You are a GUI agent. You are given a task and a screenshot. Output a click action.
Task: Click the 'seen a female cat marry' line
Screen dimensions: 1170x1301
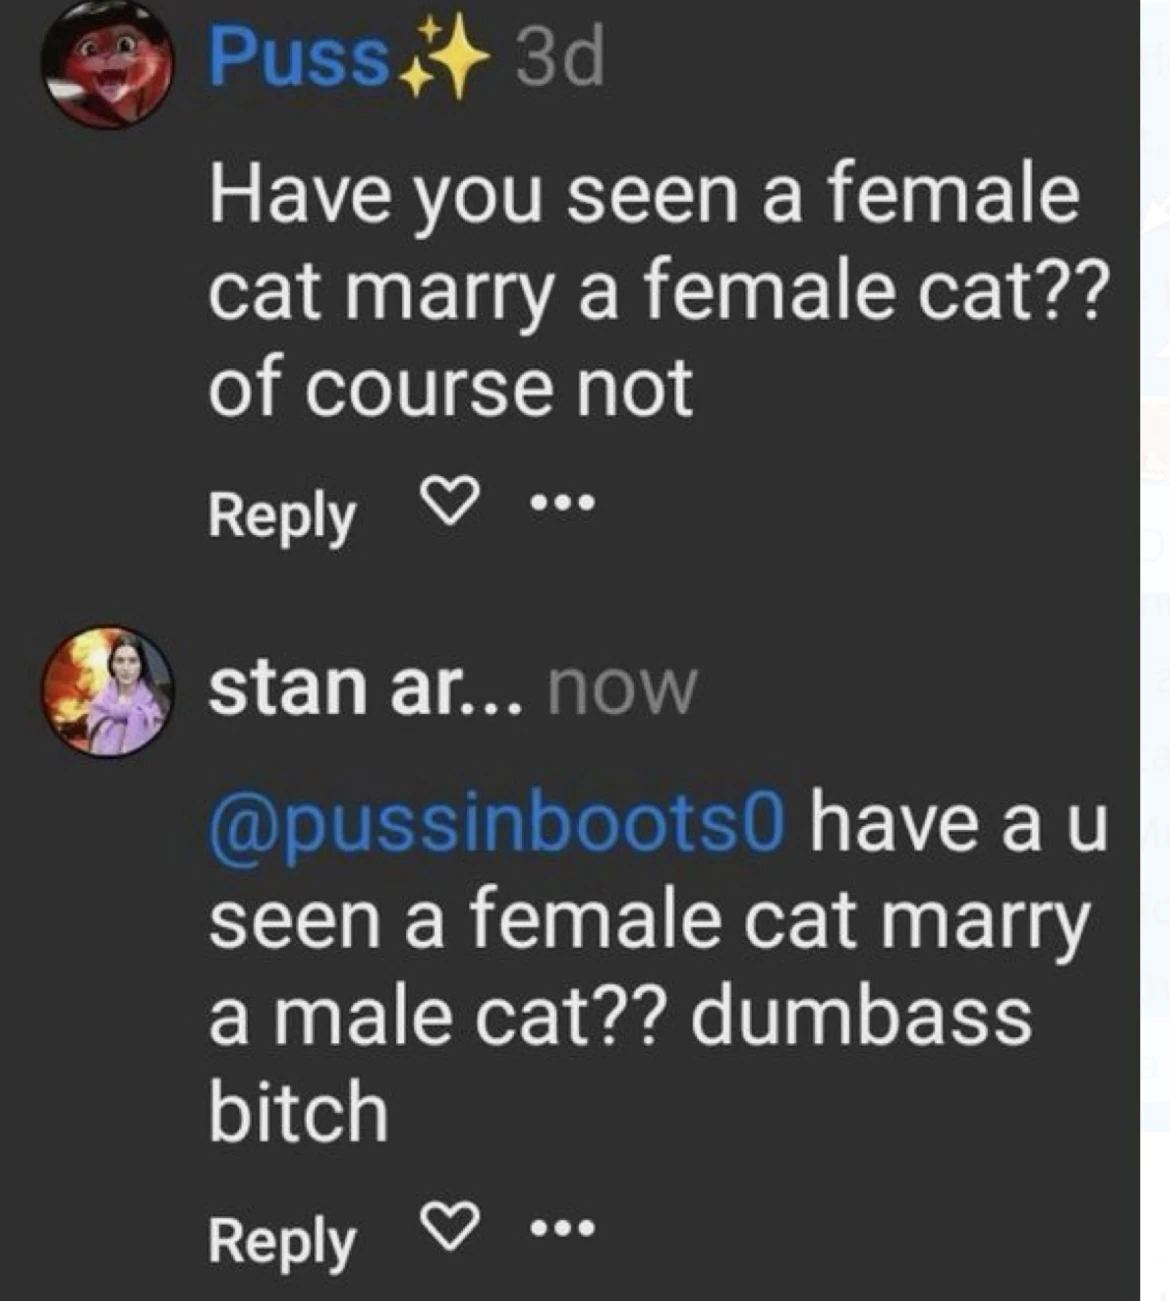coord(648,920)
